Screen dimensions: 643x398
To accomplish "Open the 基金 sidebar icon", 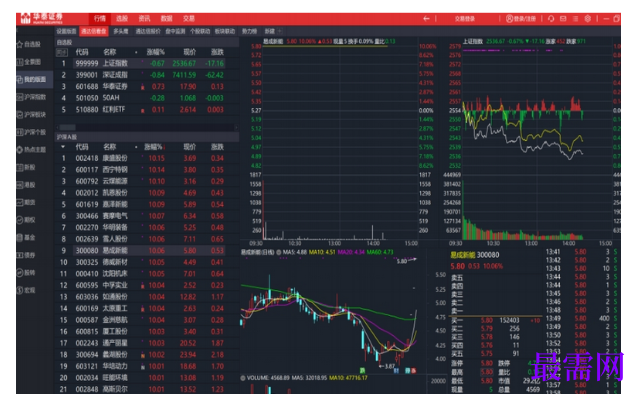I will [x=19, y=237].
